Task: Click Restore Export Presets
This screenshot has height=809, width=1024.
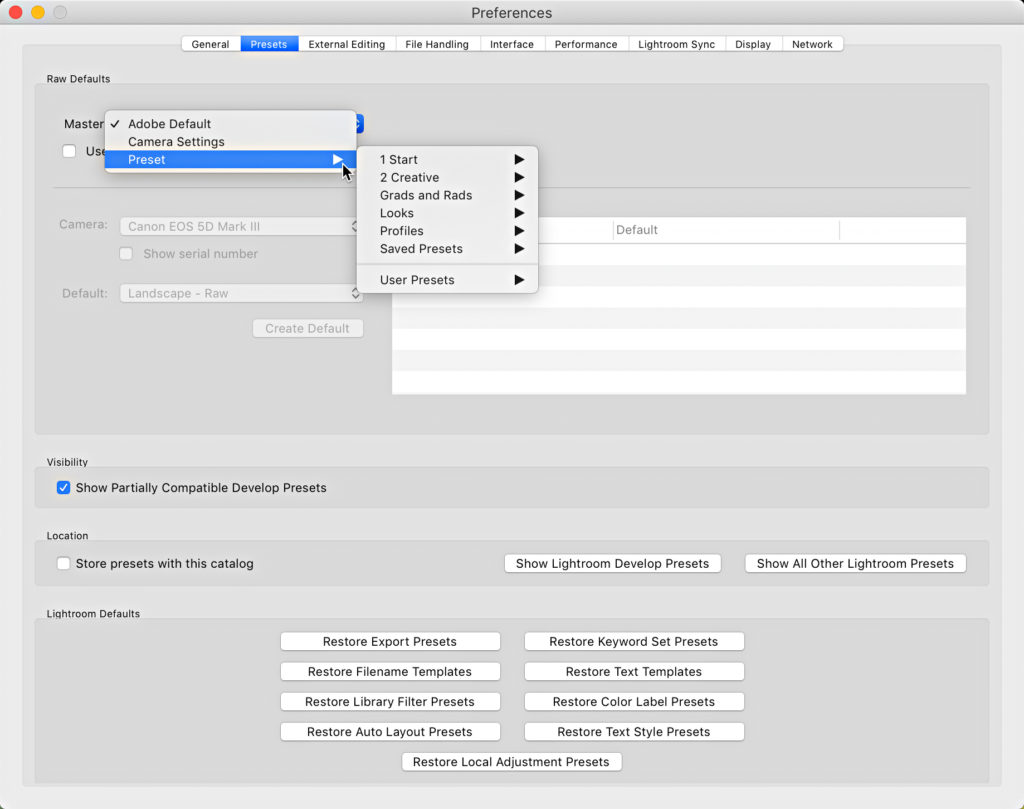Action: point(390,641)
